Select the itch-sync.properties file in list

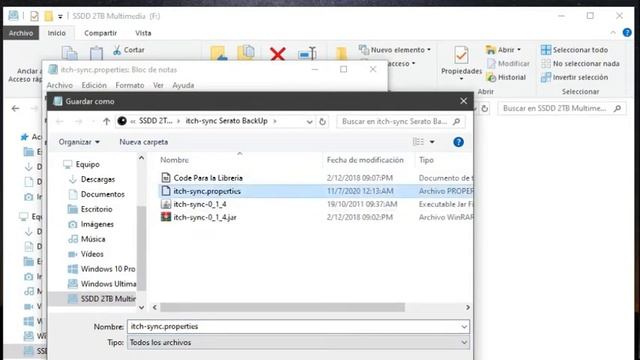pyautogui.click(x=315, y=191)
